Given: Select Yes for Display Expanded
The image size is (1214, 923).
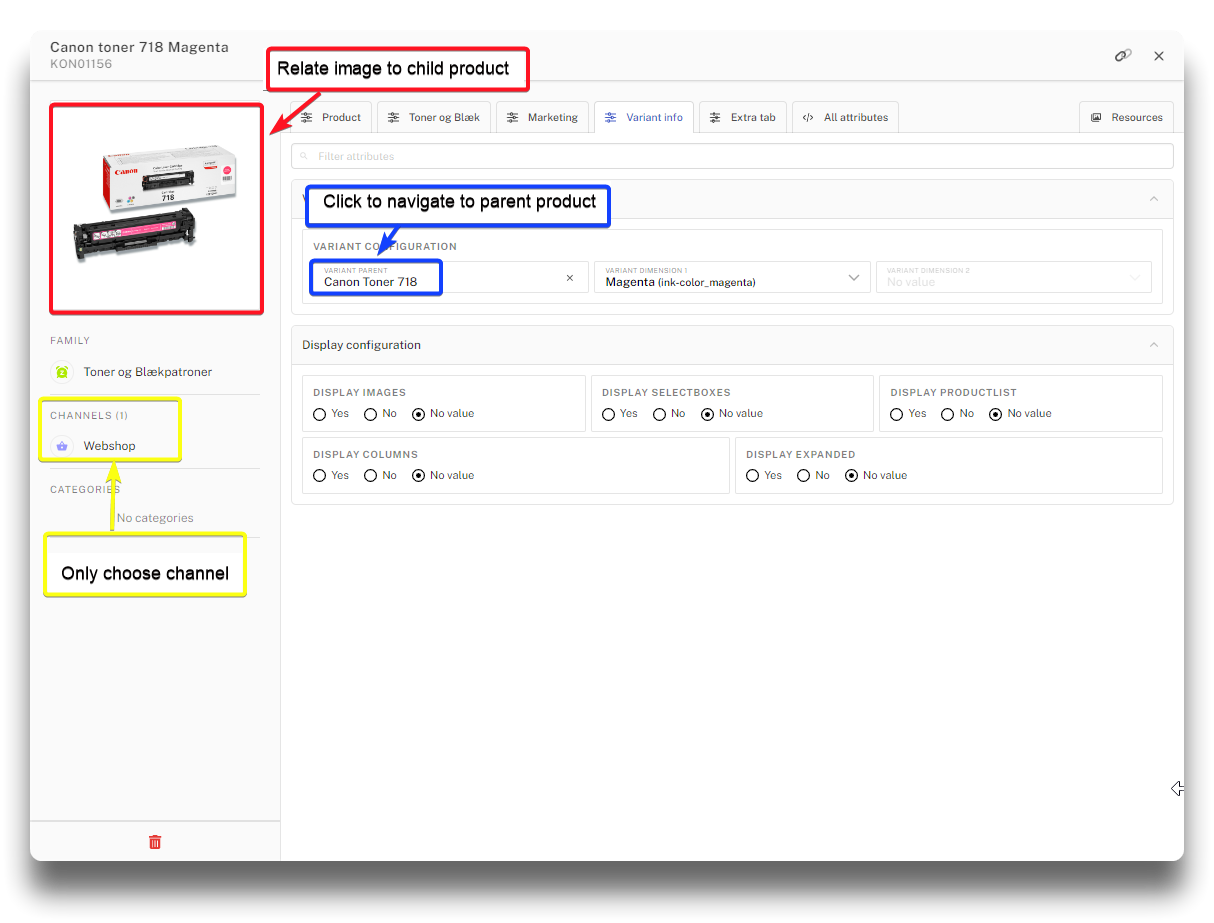Looking at the screenshot, I should pyautogui.click(x=753, y=476).
